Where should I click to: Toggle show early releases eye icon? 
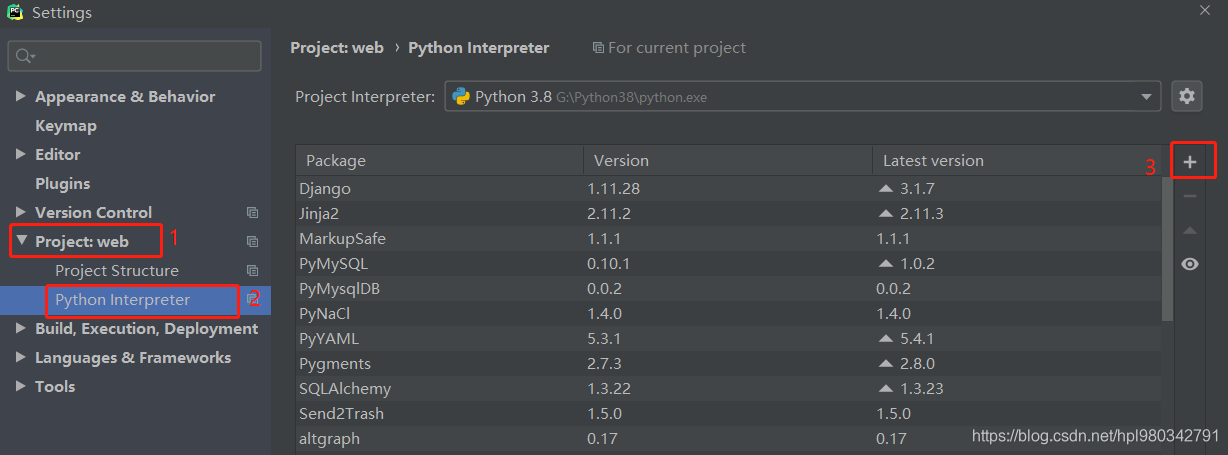click(1190, 264)
